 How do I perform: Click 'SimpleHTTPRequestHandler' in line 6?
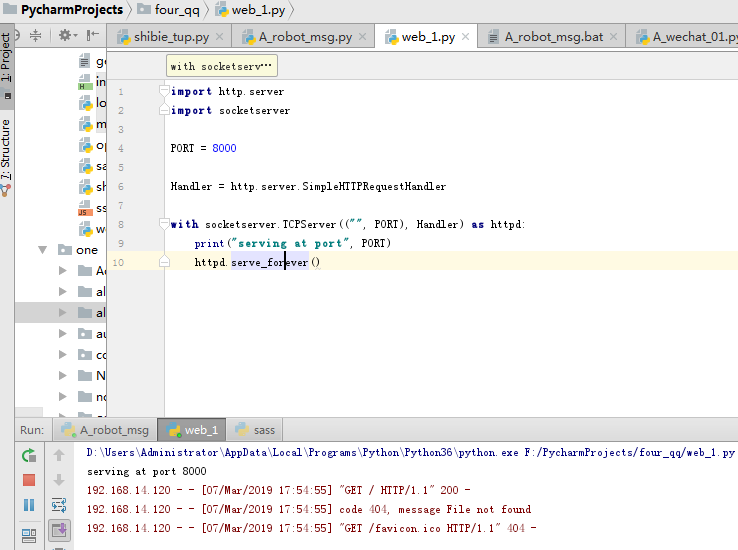coord(374,187)
